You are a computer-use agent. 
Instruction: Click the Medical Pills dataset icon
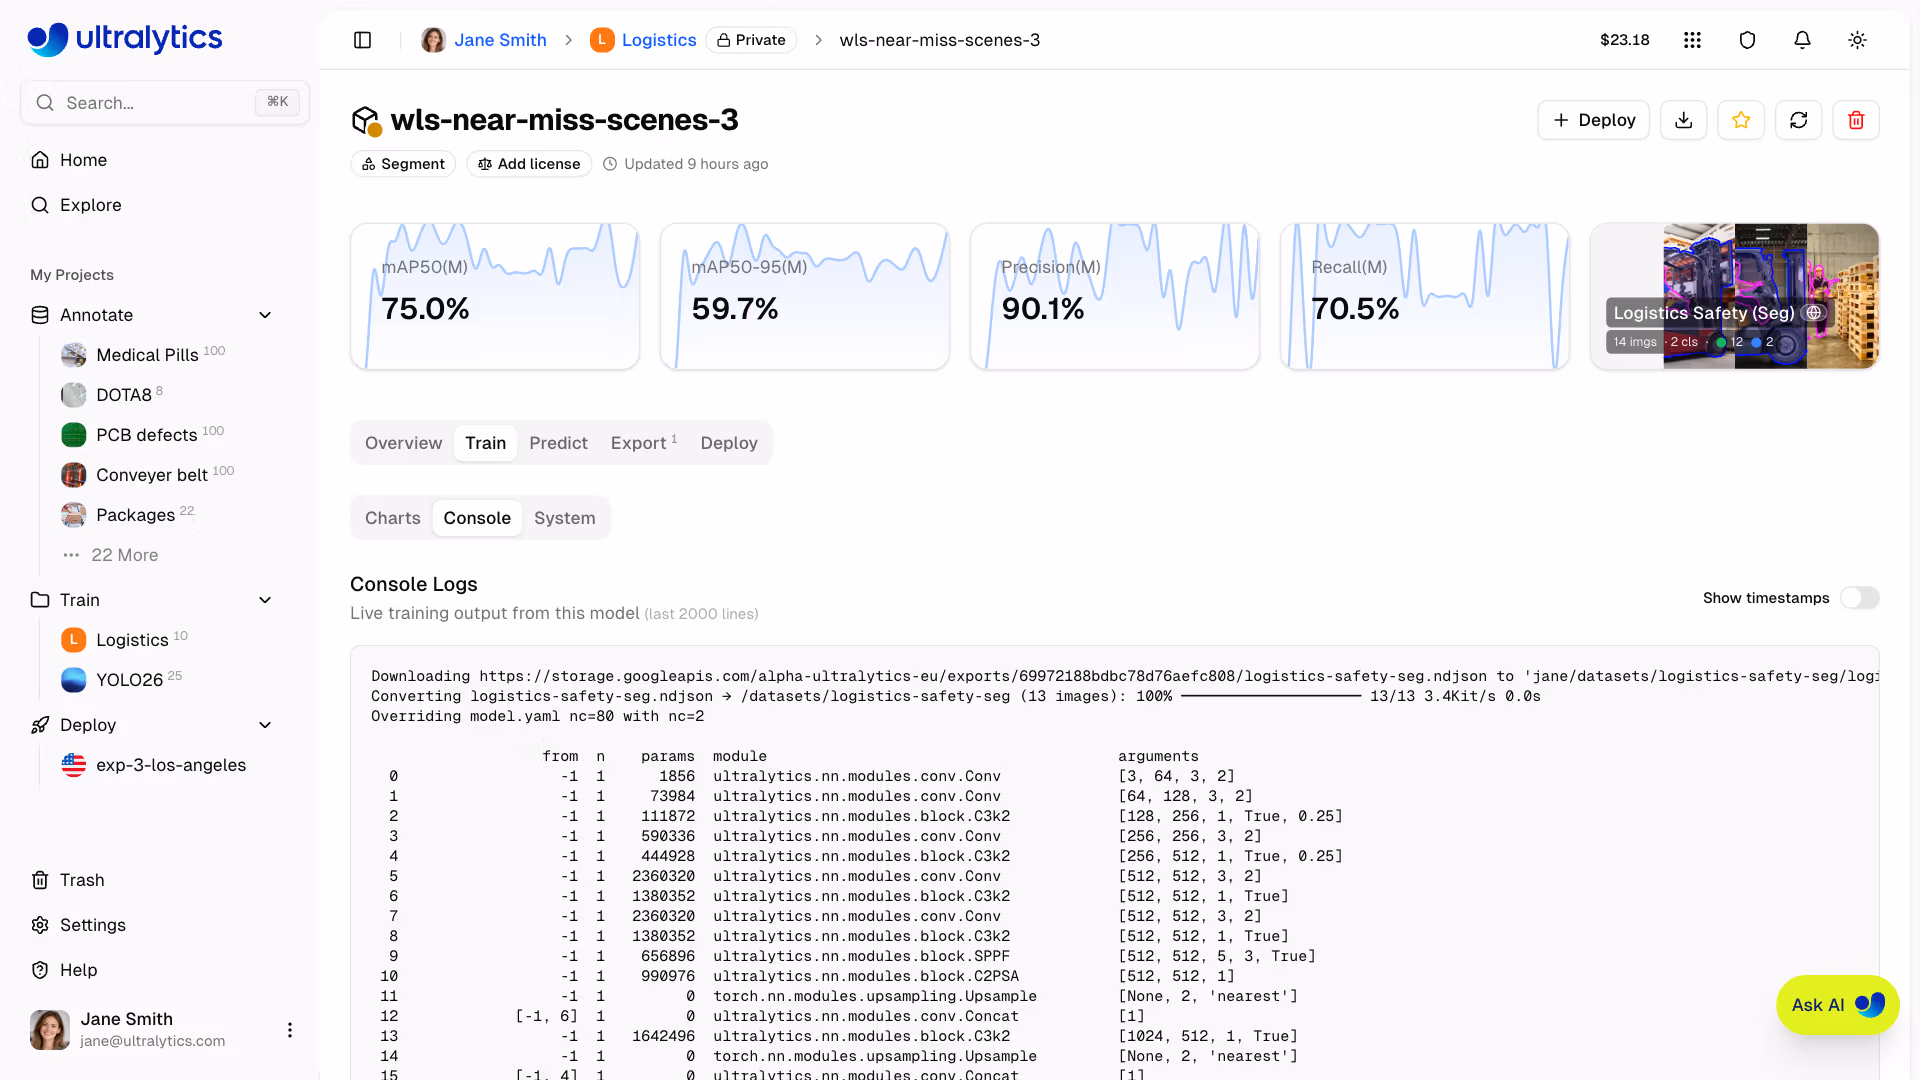tap(74, 355)
